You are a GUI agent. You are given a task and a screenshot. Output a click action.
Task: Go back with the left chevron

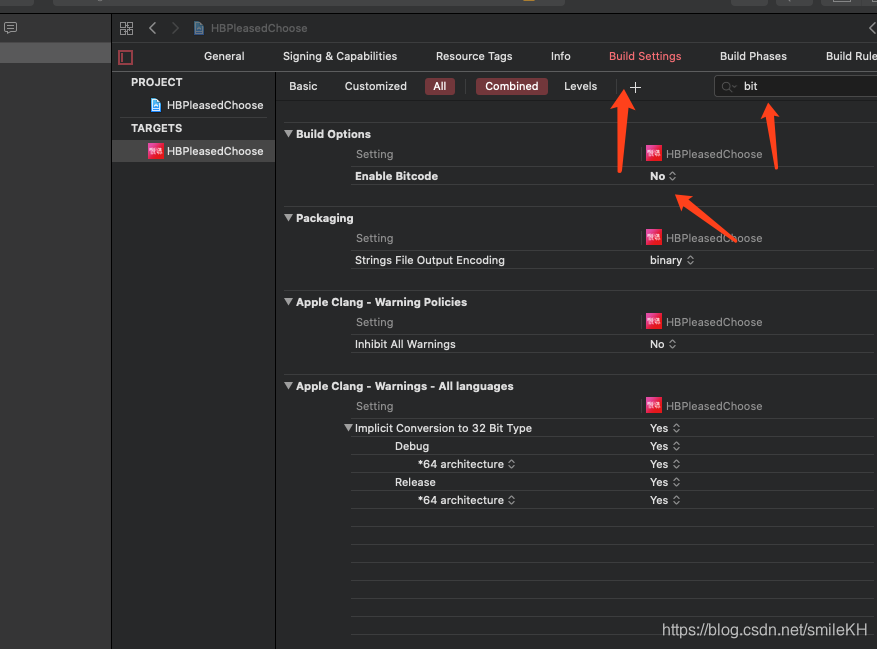[152, 28]
